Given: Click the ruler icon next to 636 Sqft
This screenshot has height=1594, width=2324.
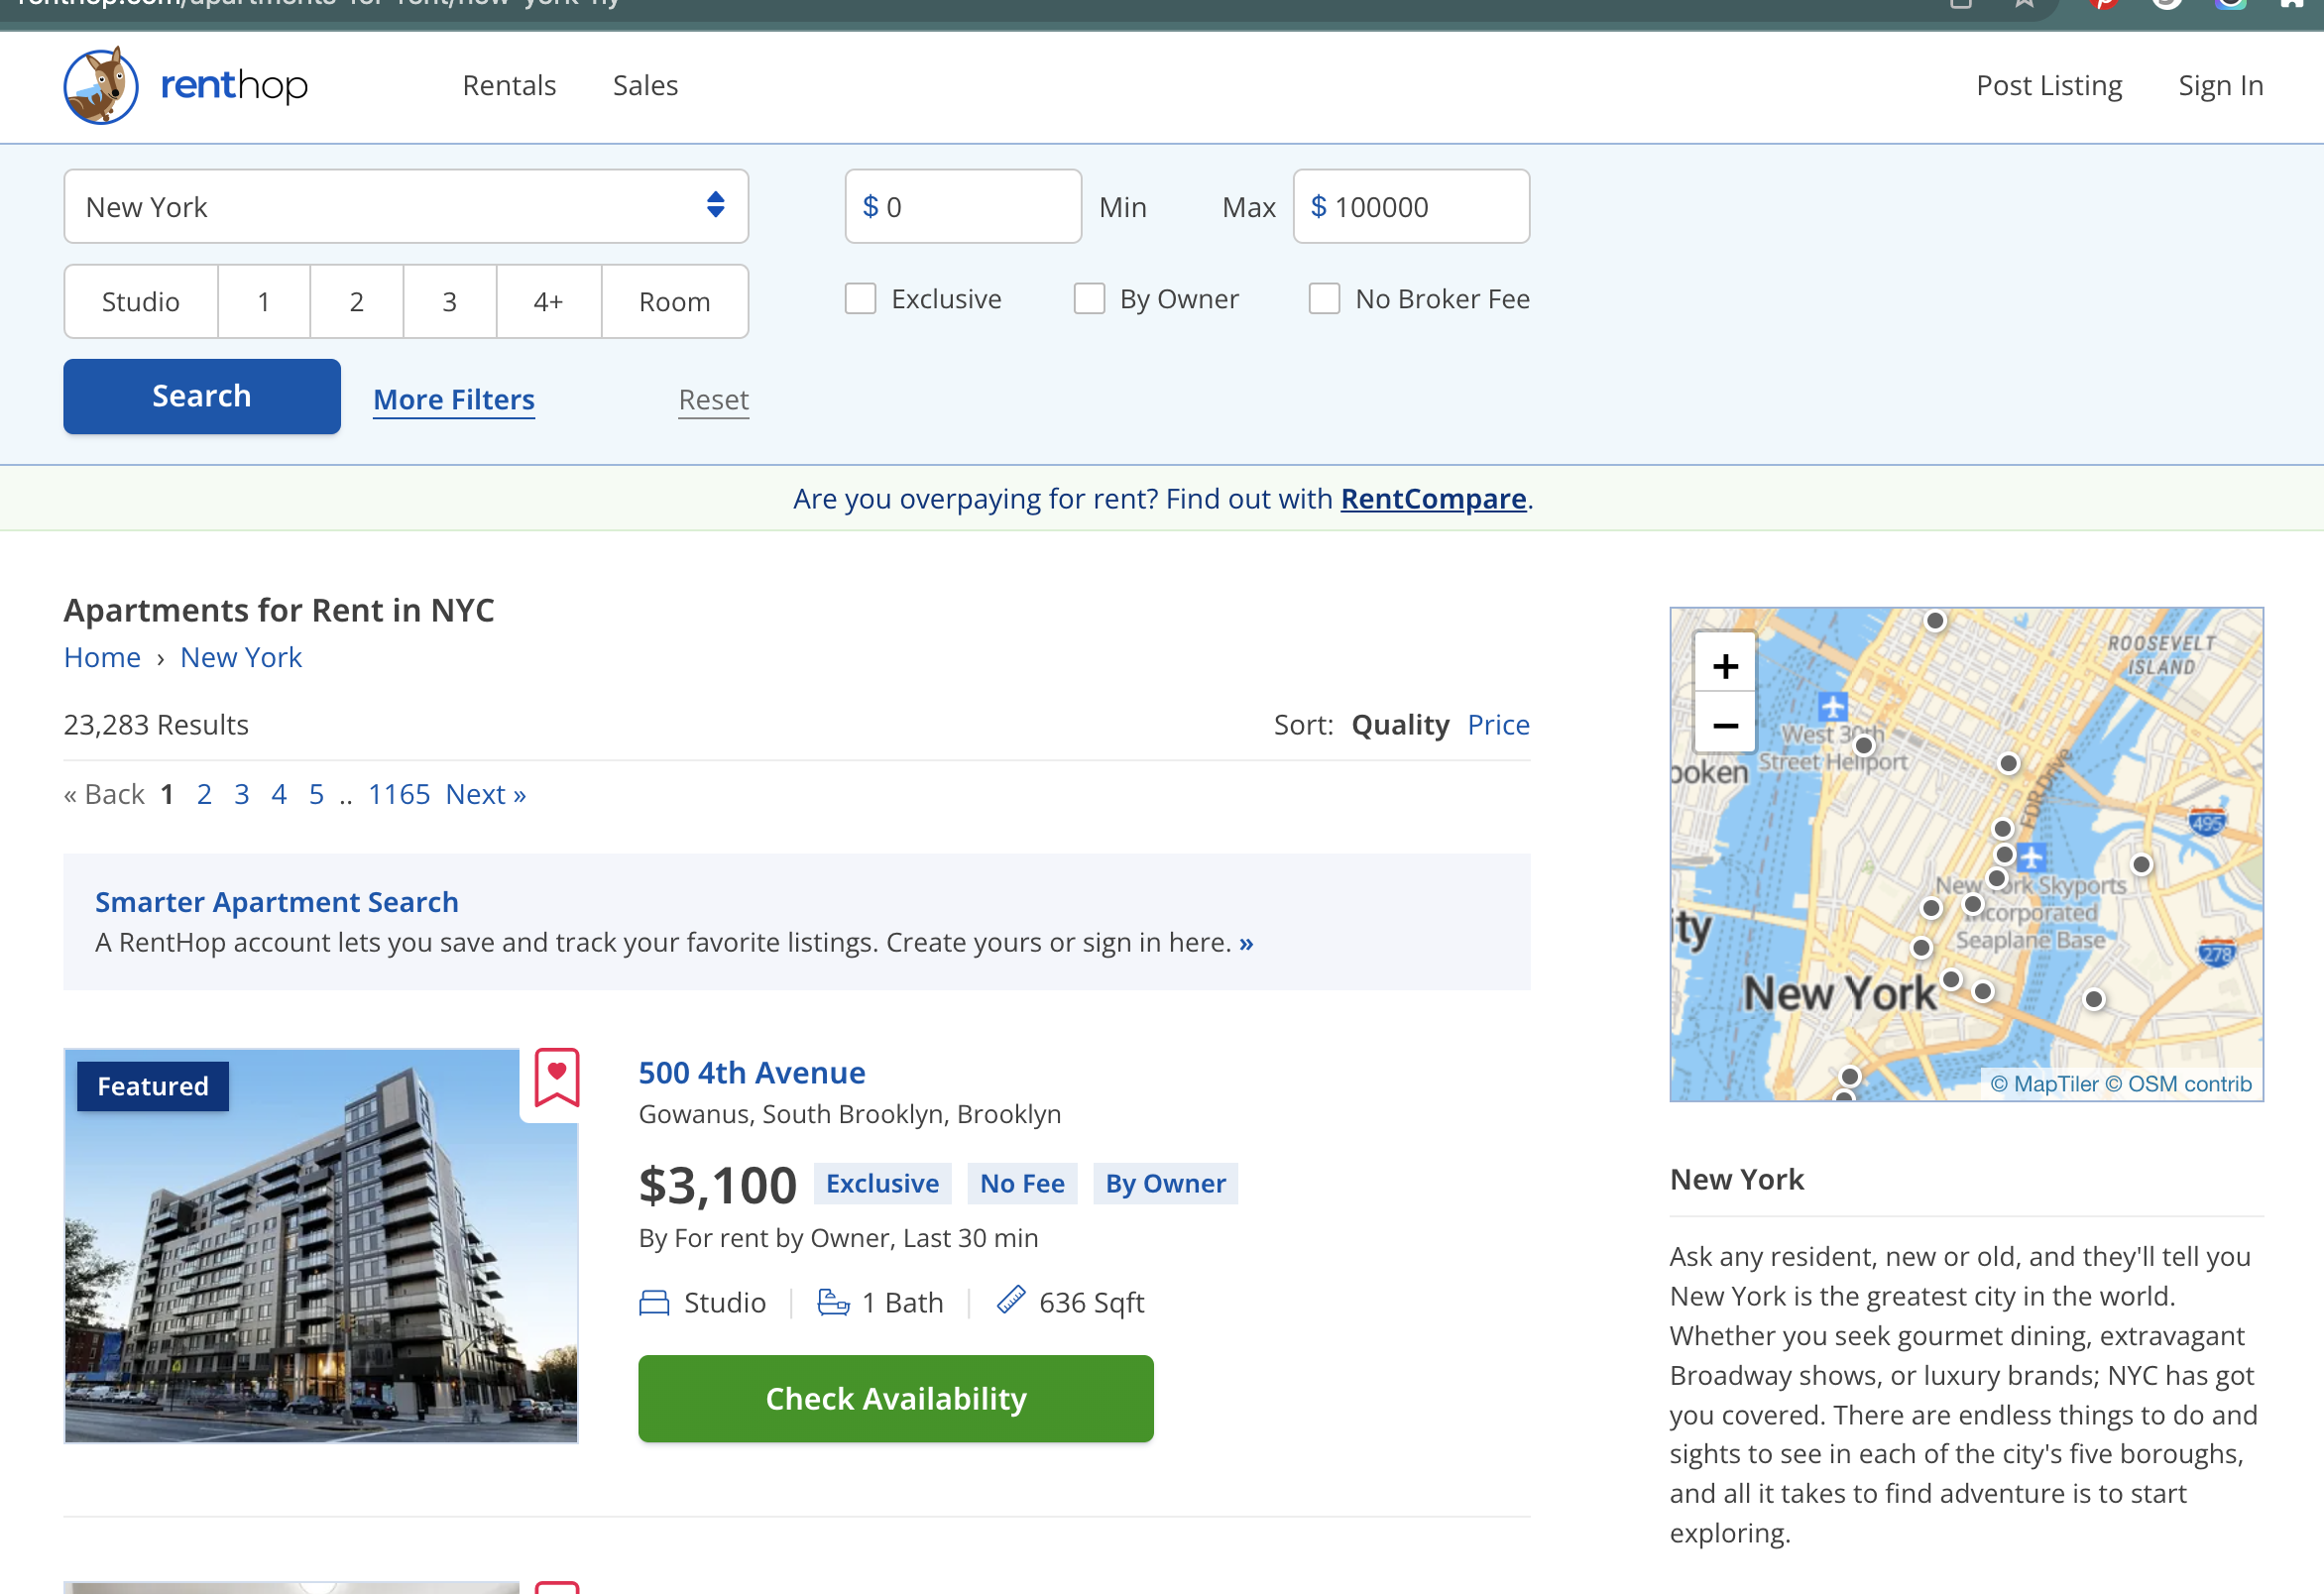Looking at the screenshot, I should pos(1010,1300).
